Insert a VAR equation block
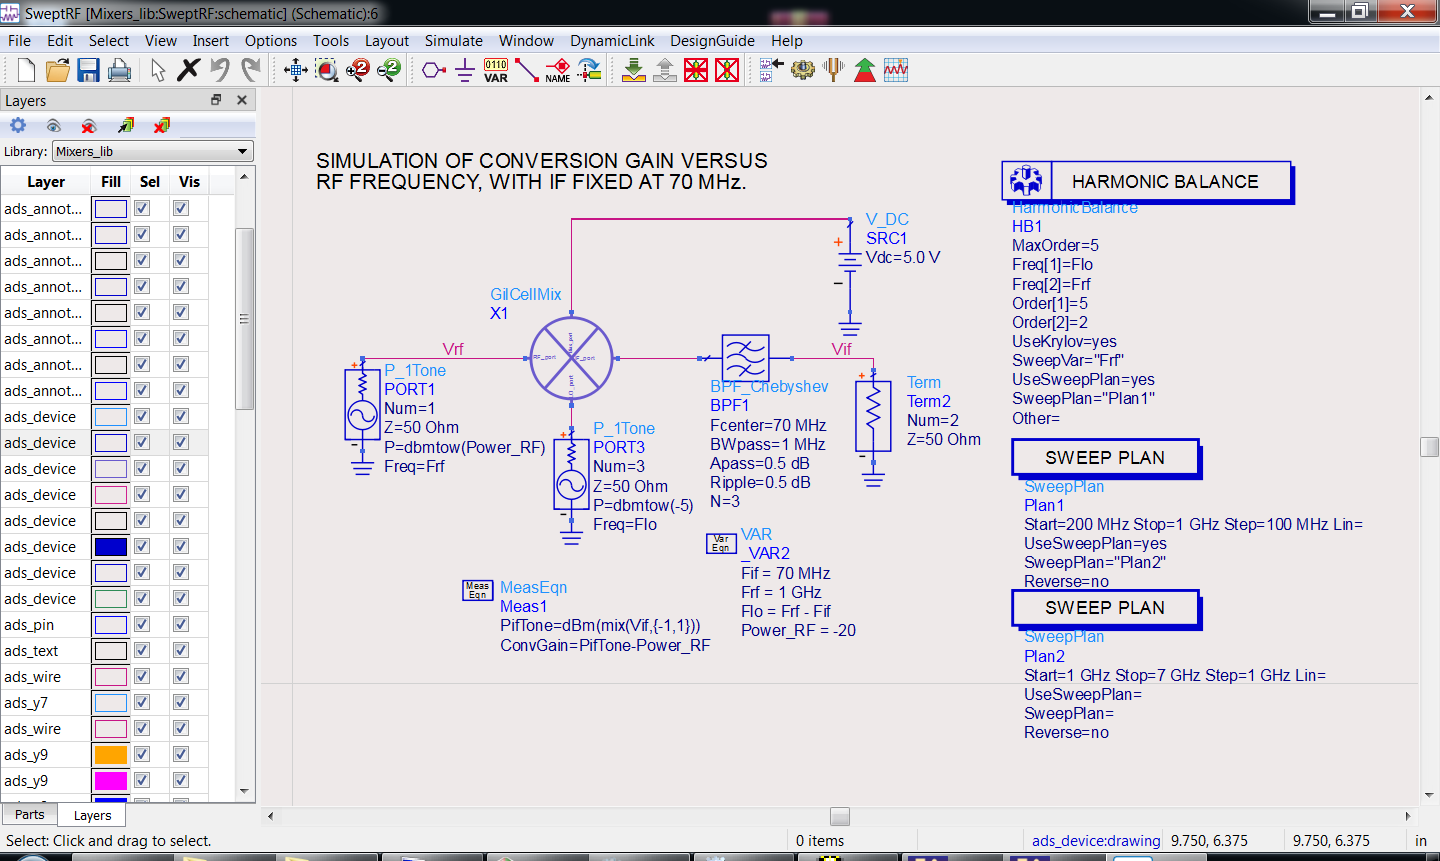Image resolution: width=1440 pixels, height=861 pixels. pos(496,70)
